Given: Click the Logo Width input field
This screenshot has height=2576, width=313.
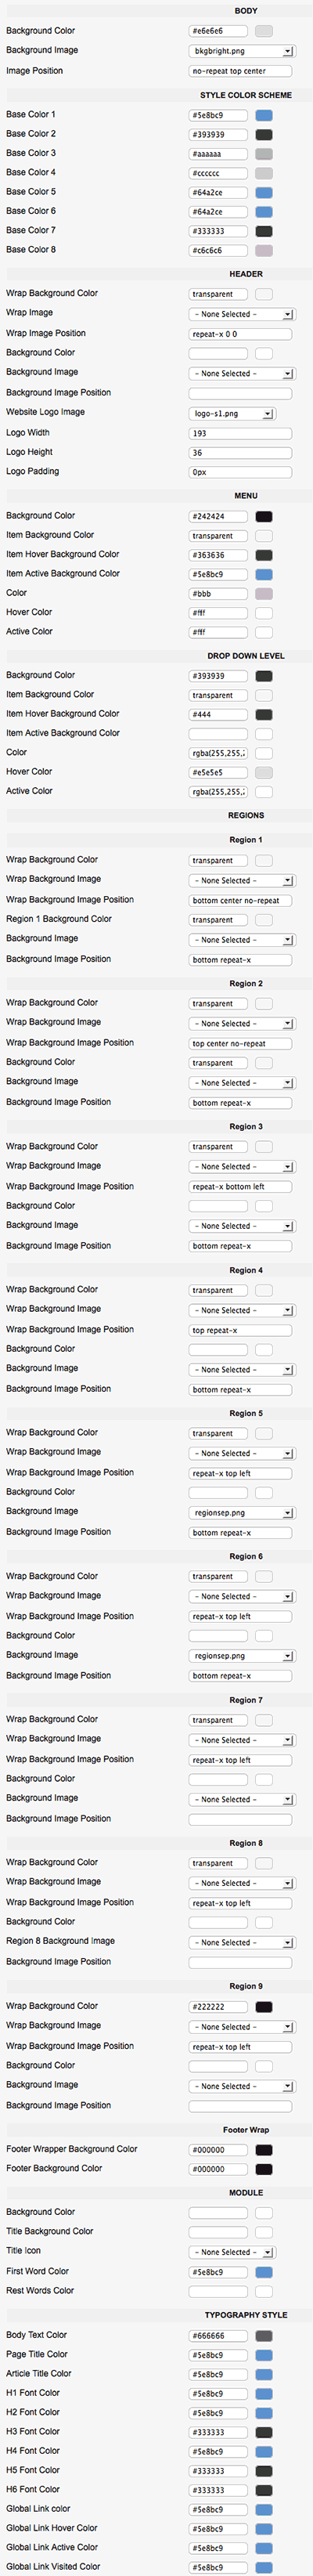Looking at the screenshot, I should (x=241, y=434).
